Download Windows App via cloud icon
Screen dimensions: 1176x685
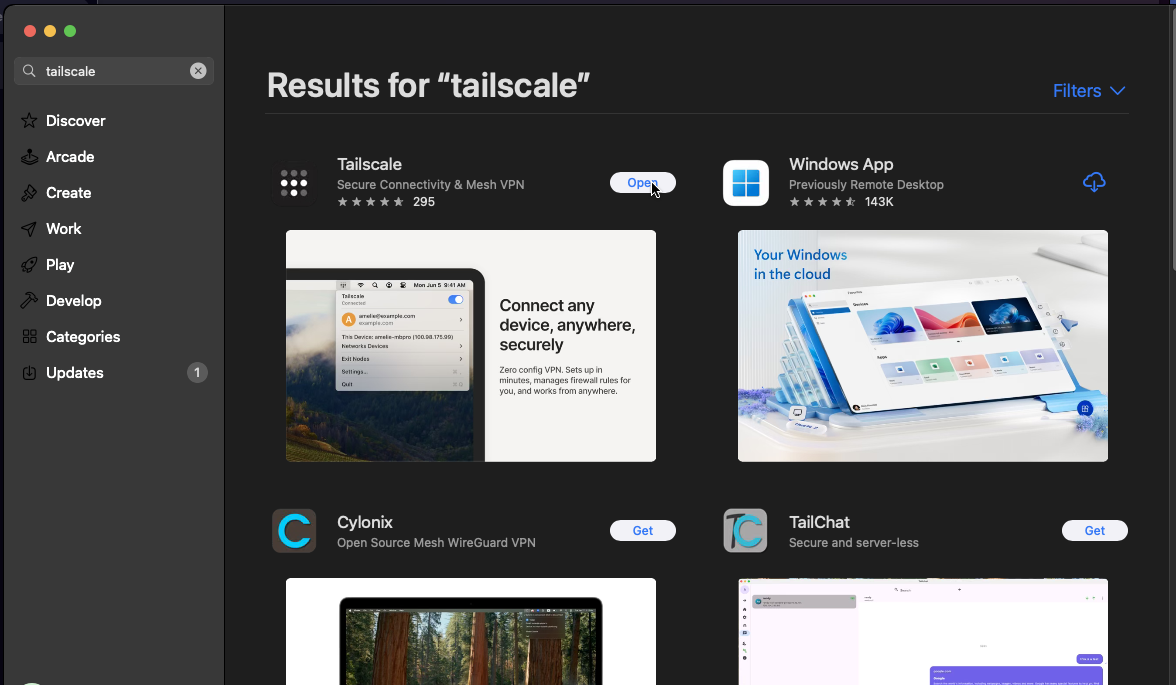pos(1094,182)
